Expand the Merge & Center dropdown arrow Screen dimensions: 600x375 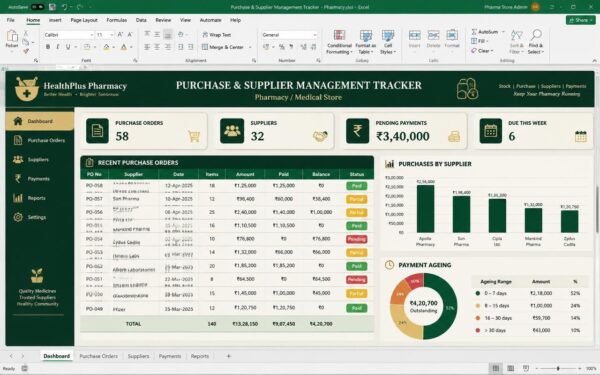click(x=250, y=47)
